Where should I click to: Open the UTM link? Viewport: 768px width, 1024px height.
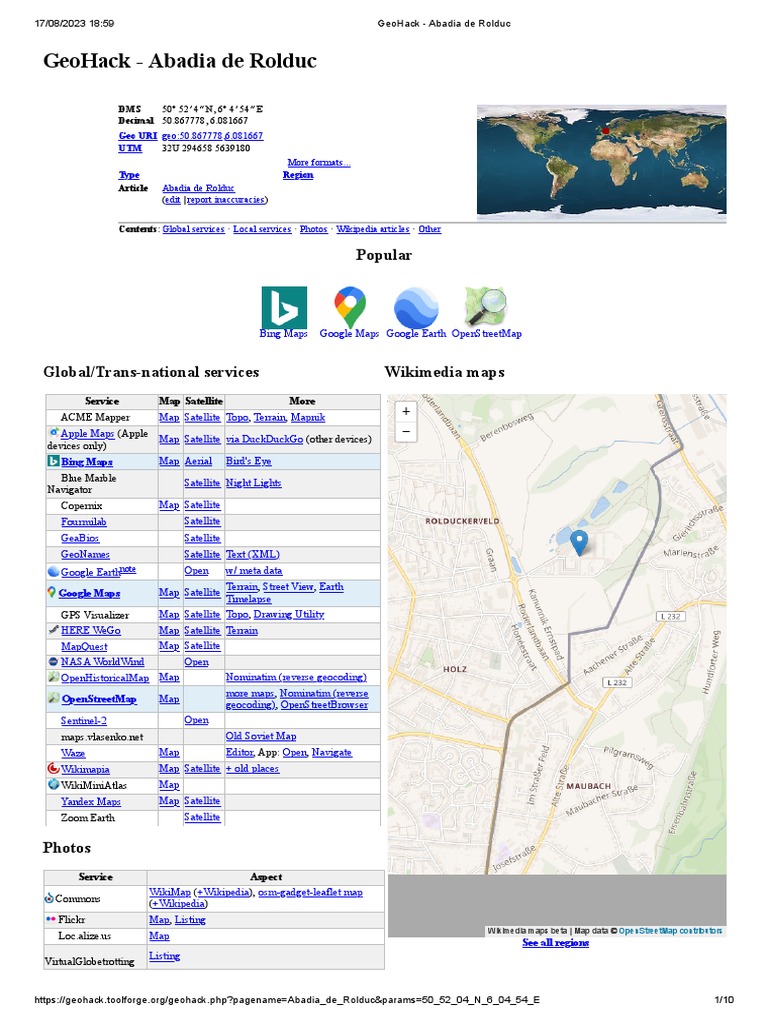[x=130, y=148]
